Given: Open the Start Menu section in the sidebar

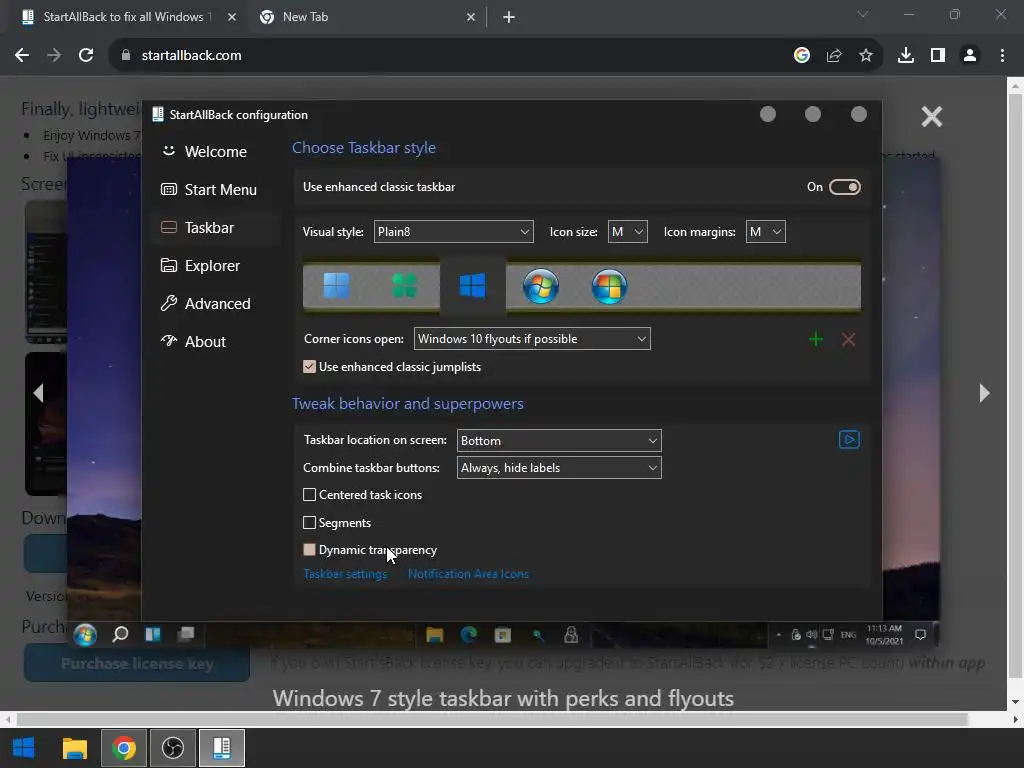Looking at the screenshot, I should pos(215,189).
